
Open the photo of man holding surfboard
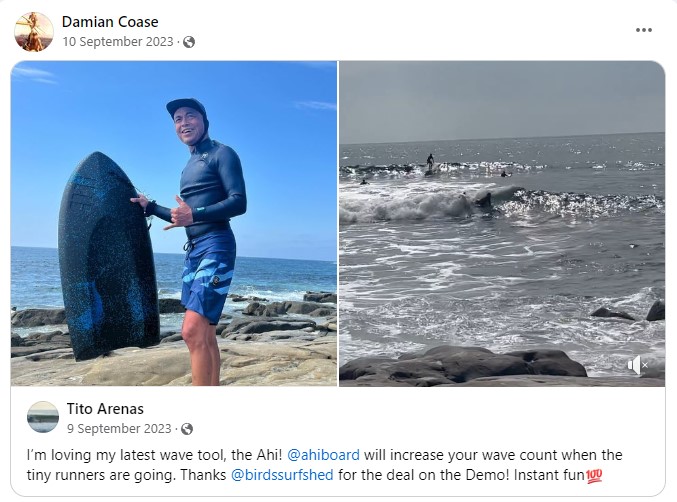(x=174, y=223)
